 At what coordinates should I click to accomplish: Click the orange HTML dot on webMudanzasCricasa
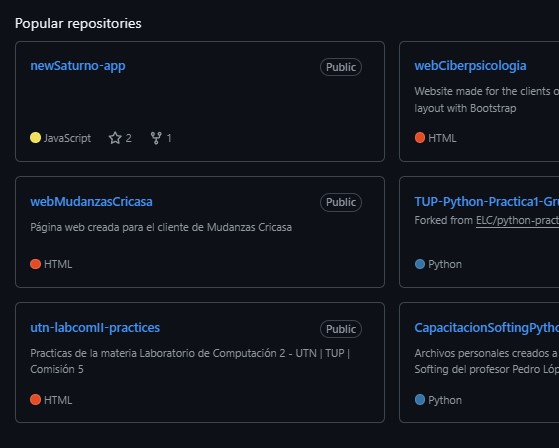coord(35,264)
